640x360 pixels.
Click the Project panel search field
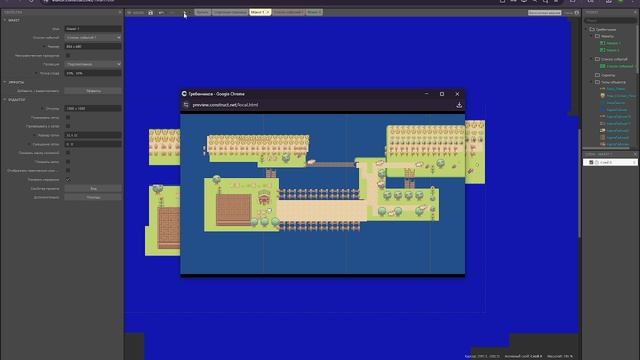(610, 20)
